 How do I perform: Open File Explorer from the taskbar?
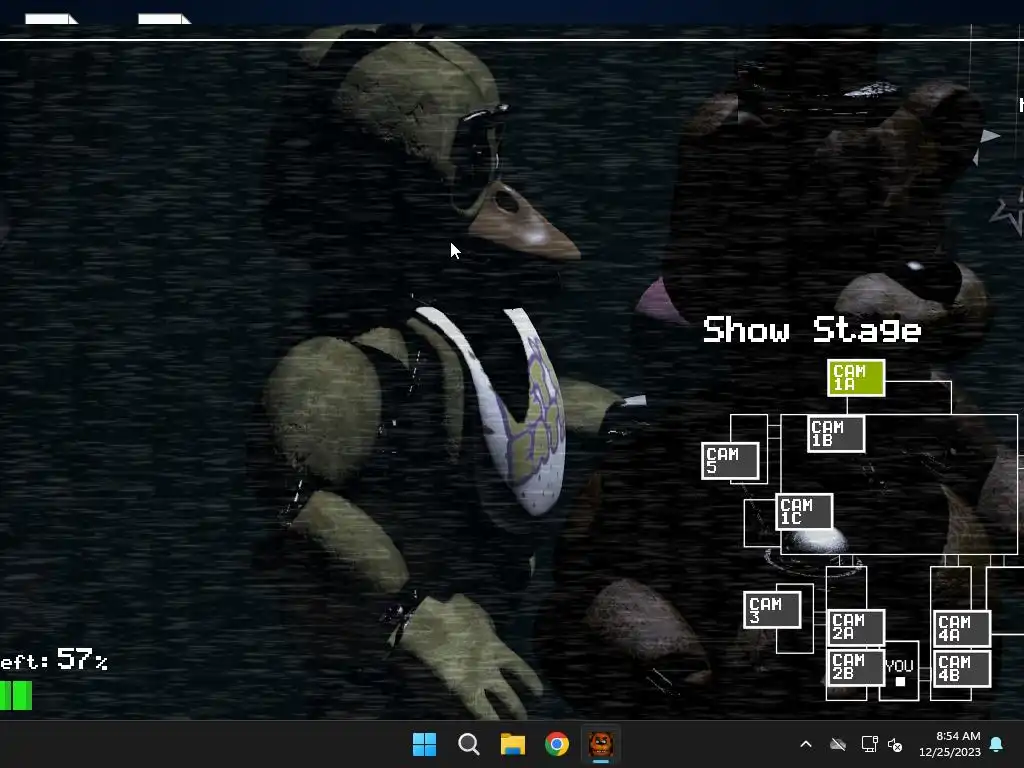click(513, 744)
